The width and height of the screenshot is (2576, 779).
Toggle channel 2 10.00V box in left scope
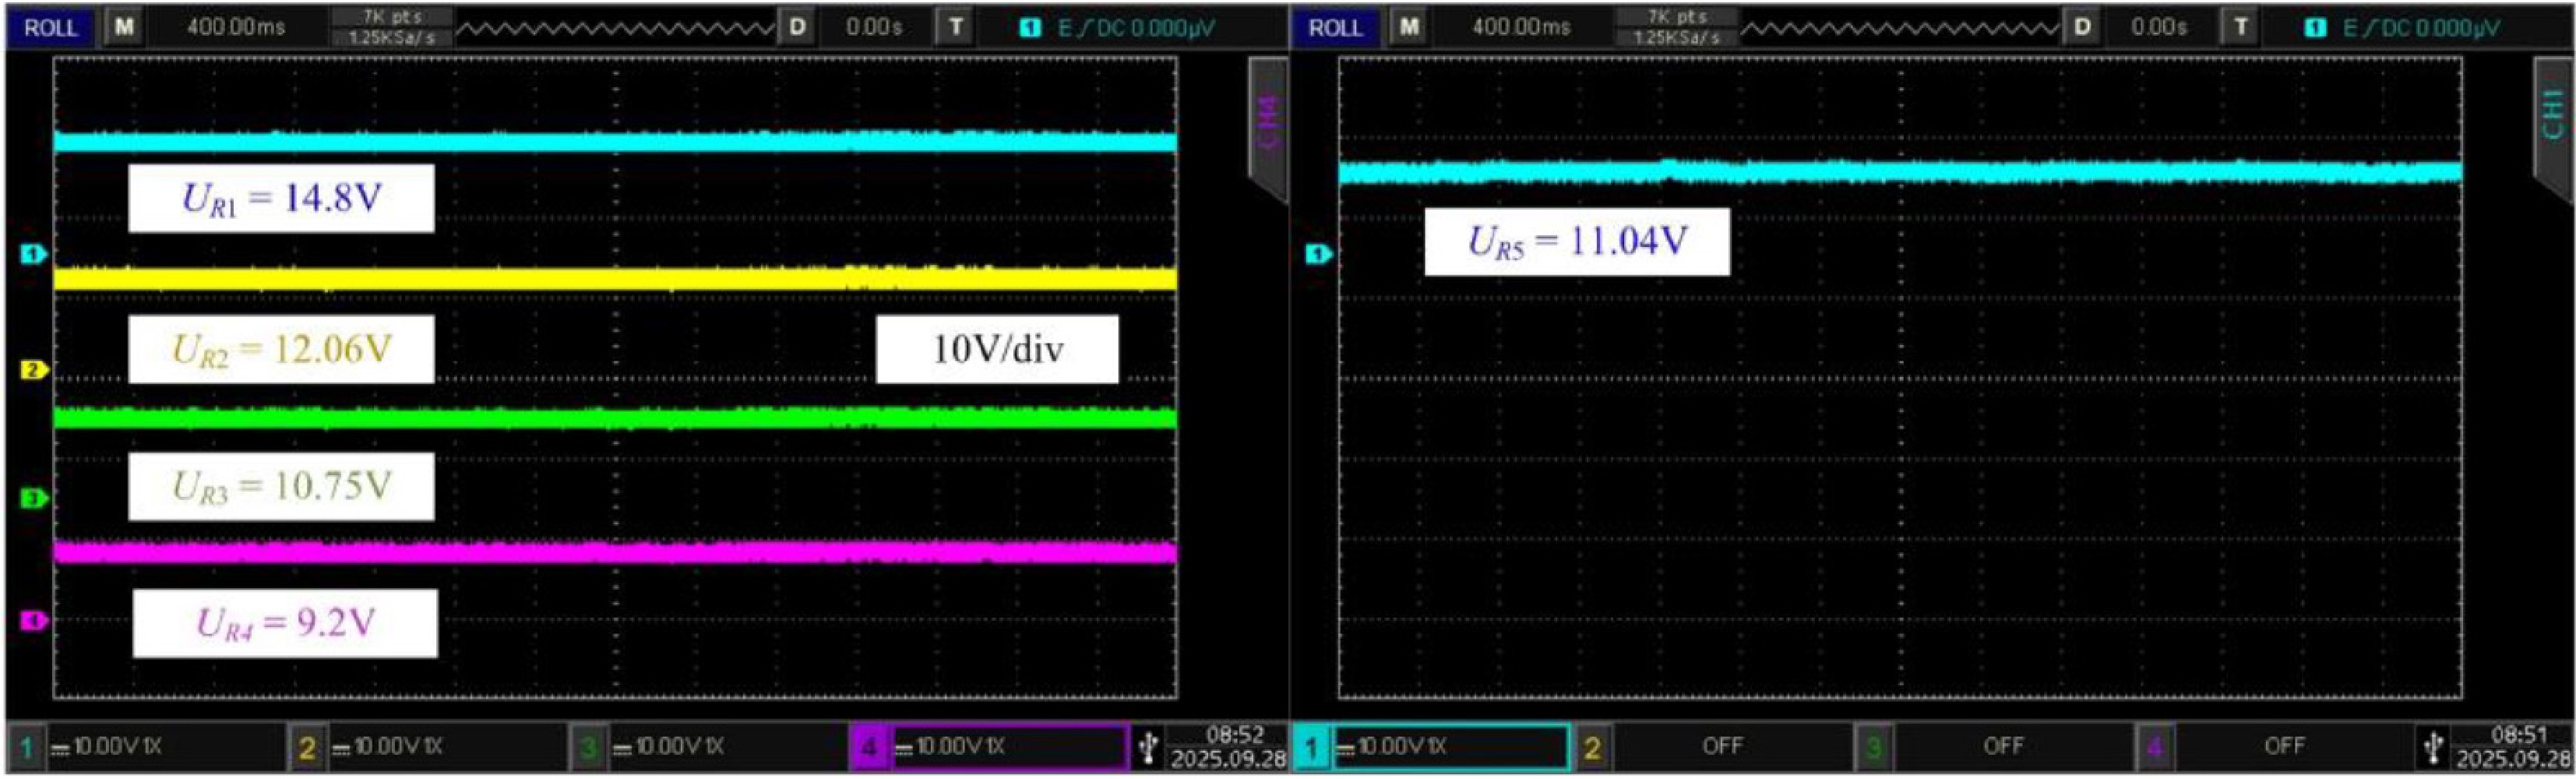click(x=427, y=747)
